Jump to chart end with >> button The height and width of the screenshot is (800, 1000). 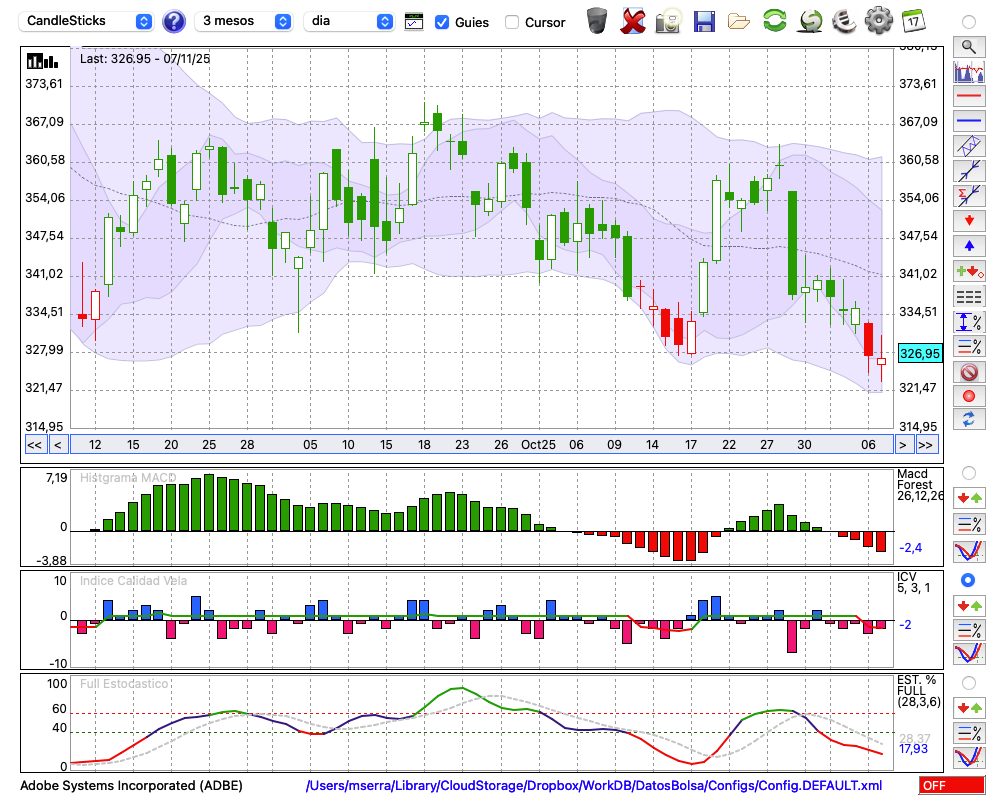[926, 445]
